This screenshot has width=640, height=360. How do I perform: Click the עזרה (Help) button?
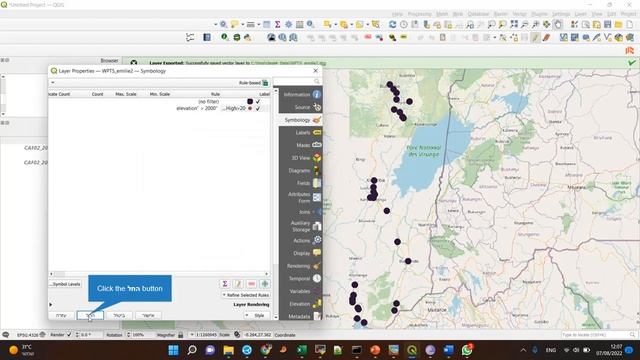point(61,315)
